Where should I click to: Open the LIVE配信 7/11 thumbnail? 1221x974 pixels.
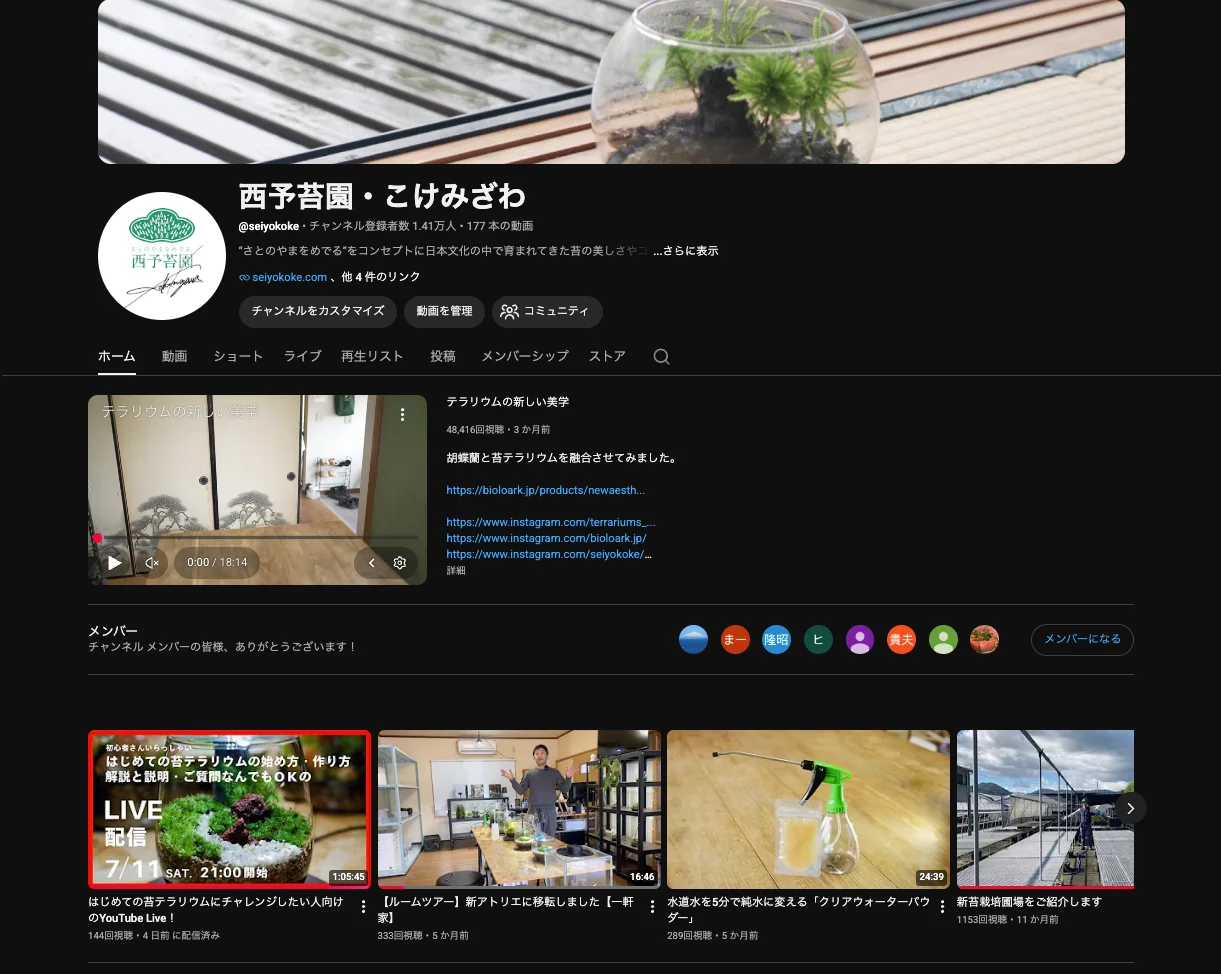[229, 809]
